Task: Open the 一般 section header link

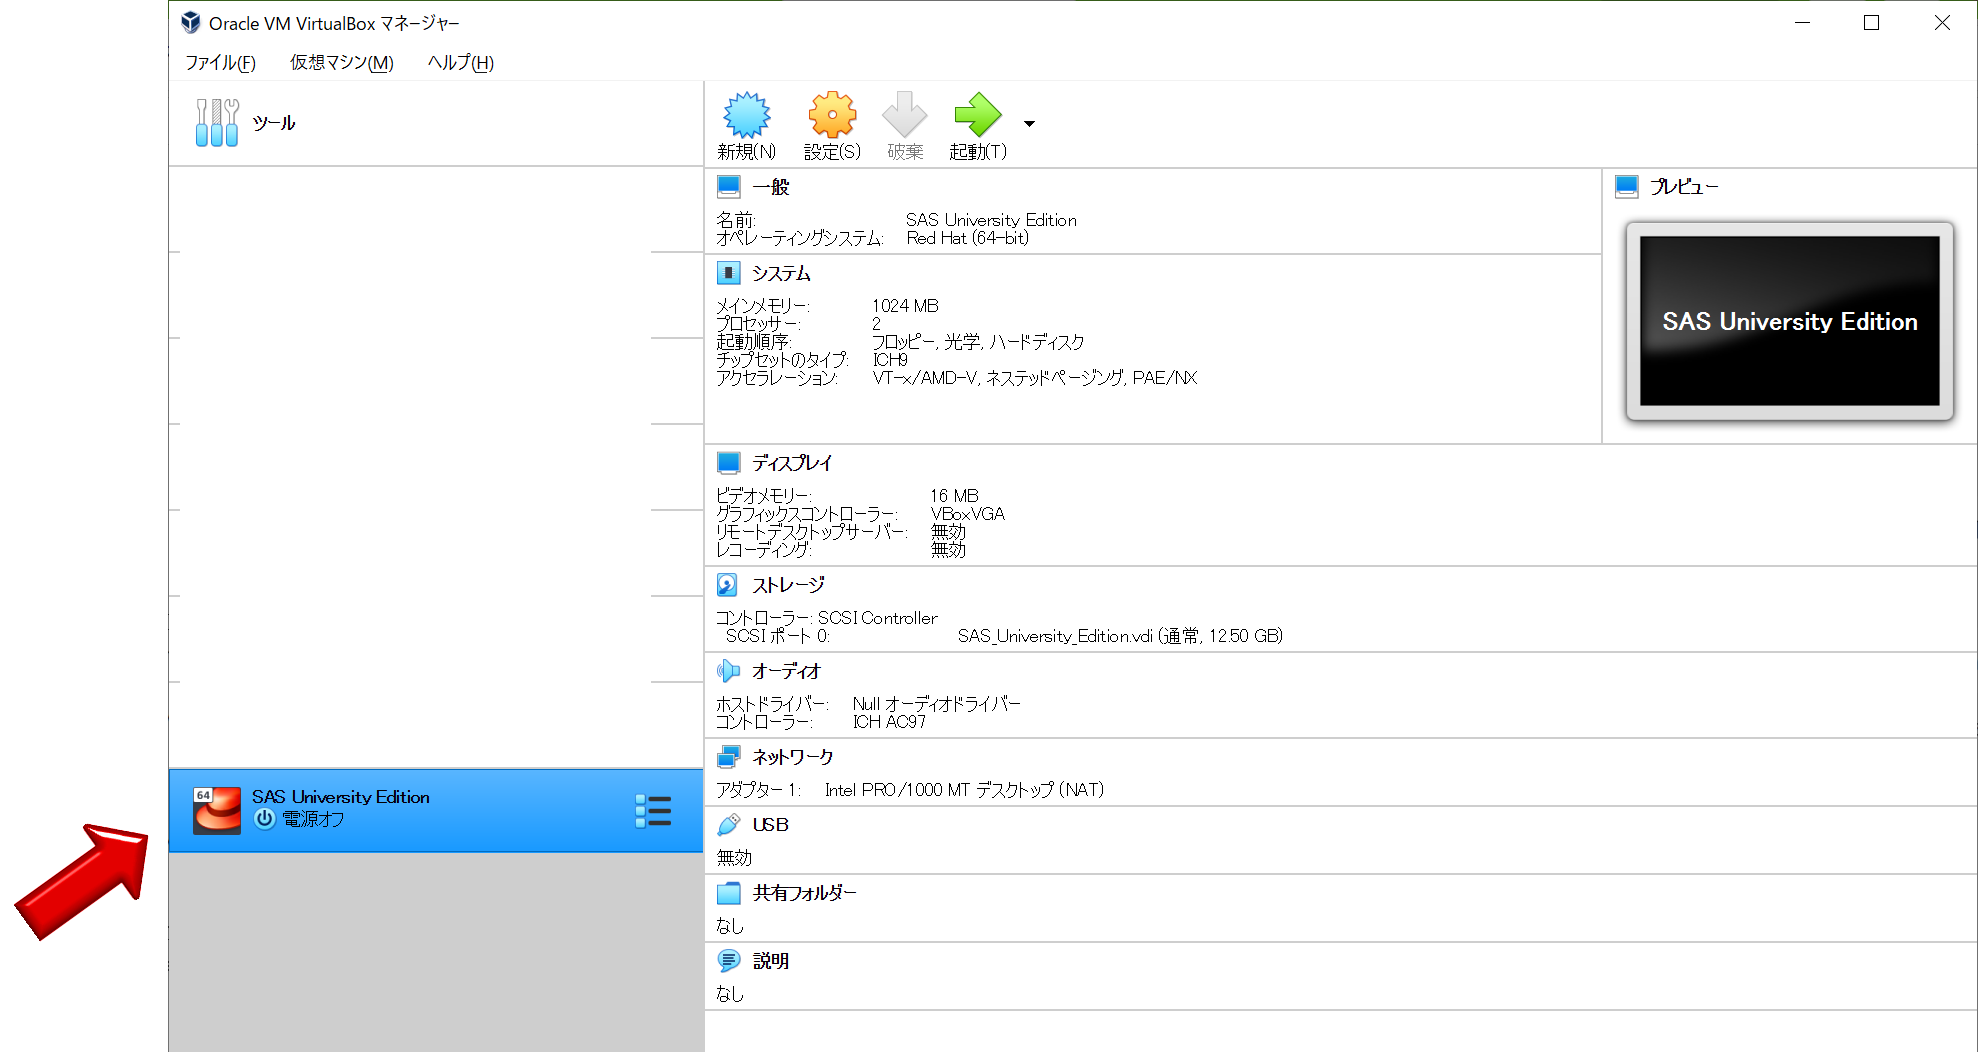Action: (x=771, y=187)
